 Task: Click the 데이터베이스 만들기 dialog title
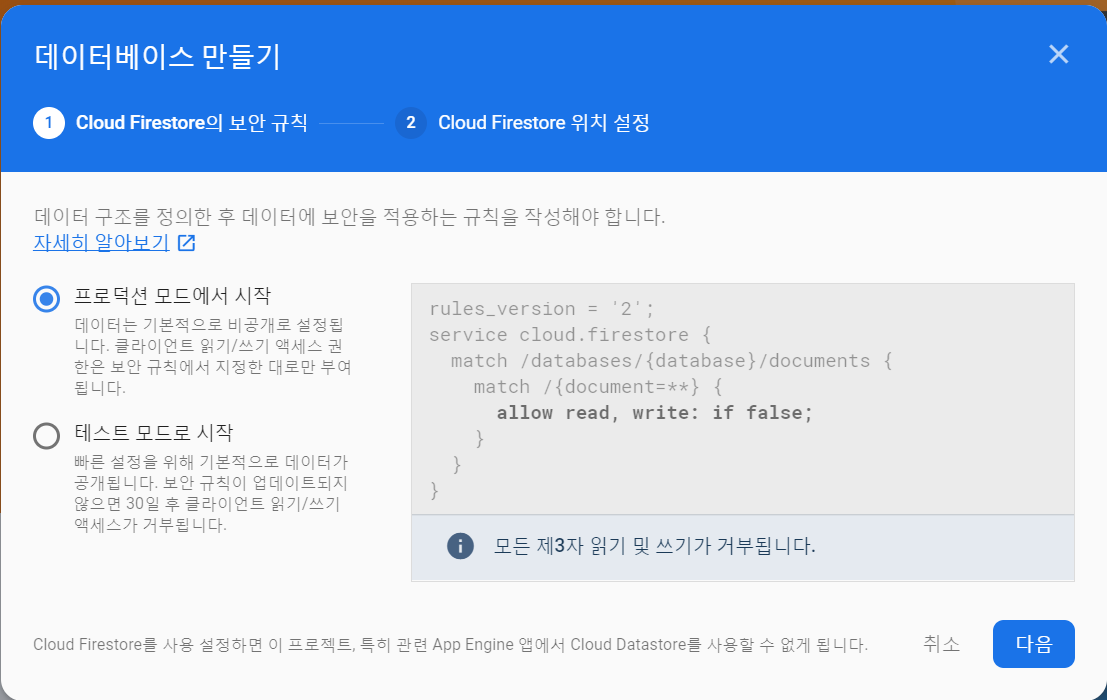pos(157,56)
